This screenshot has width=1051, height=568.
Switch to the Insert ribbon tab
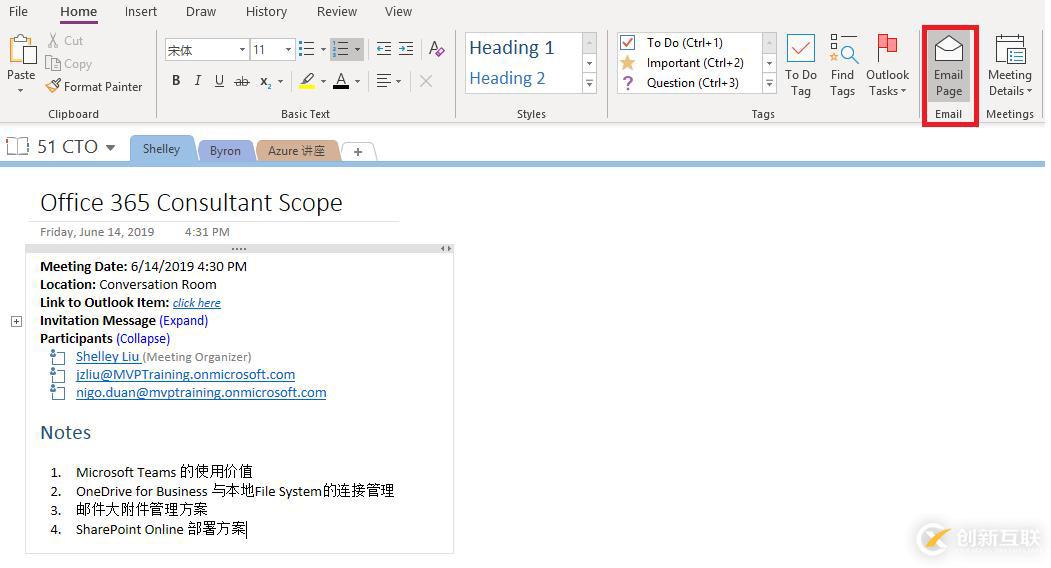click(141, 11)
